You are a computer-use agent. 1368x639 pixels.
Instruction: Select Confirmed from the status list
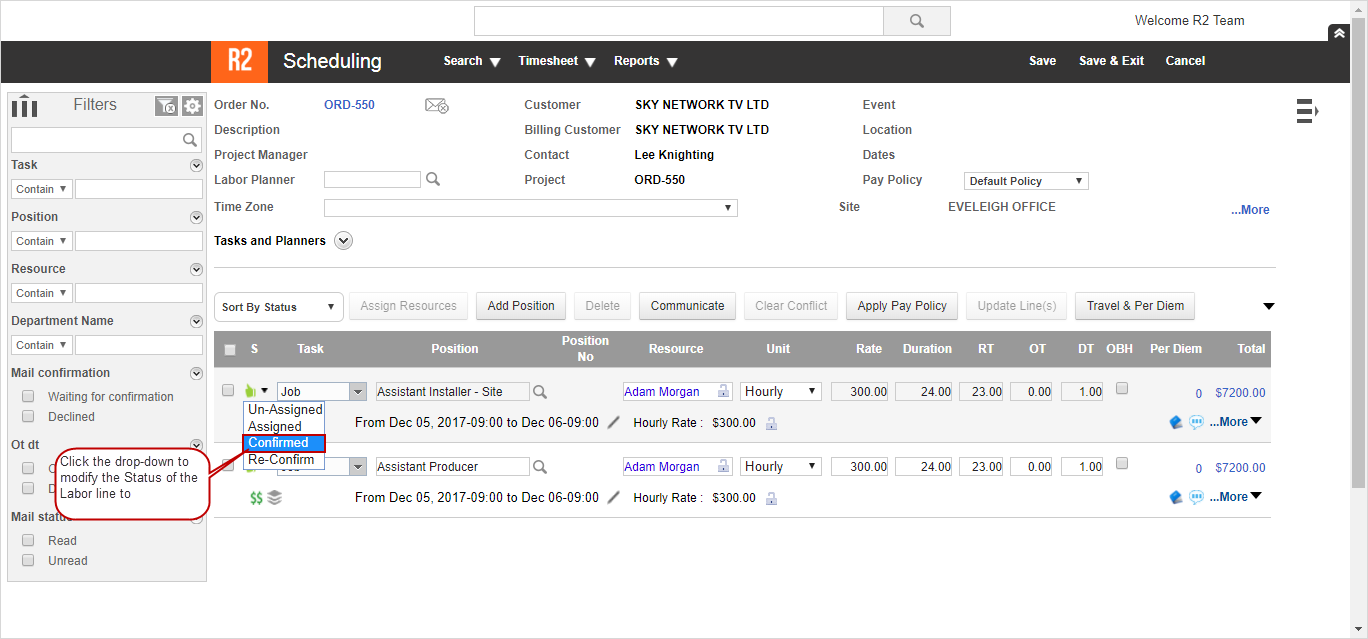click(x=284, y=443)
